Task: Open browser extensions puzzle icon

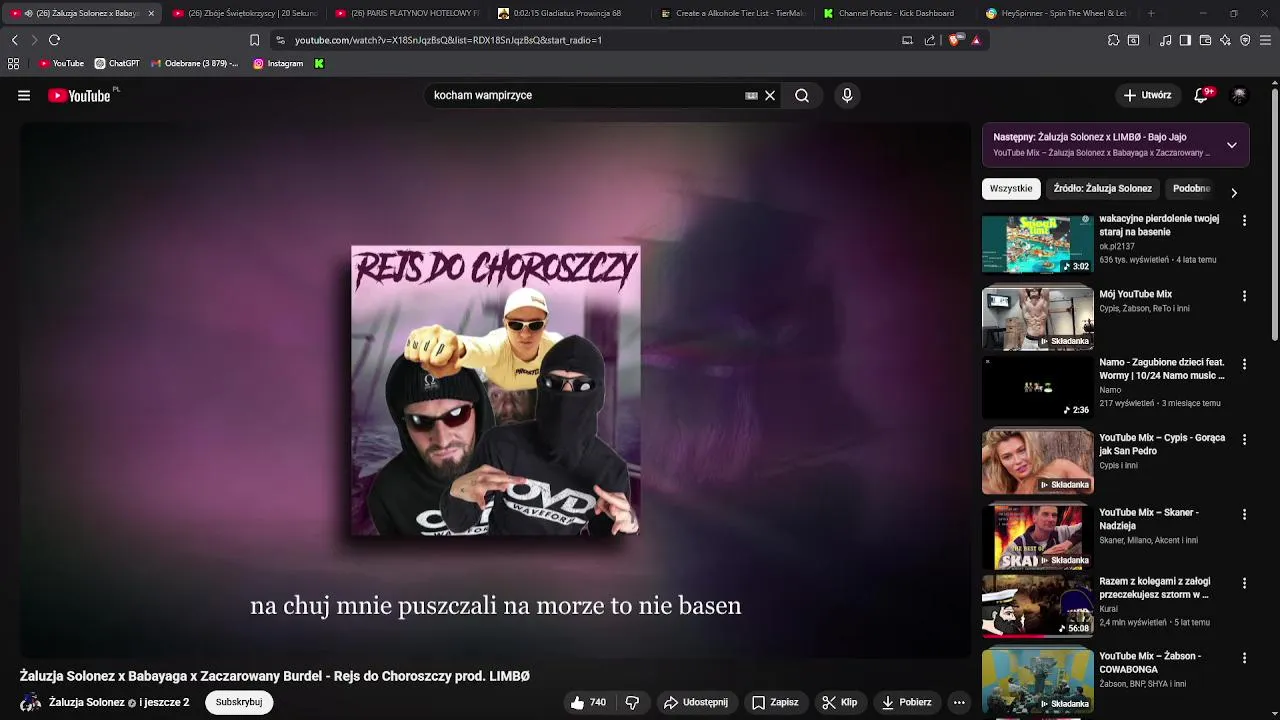Action: (x=1113, y=40)
